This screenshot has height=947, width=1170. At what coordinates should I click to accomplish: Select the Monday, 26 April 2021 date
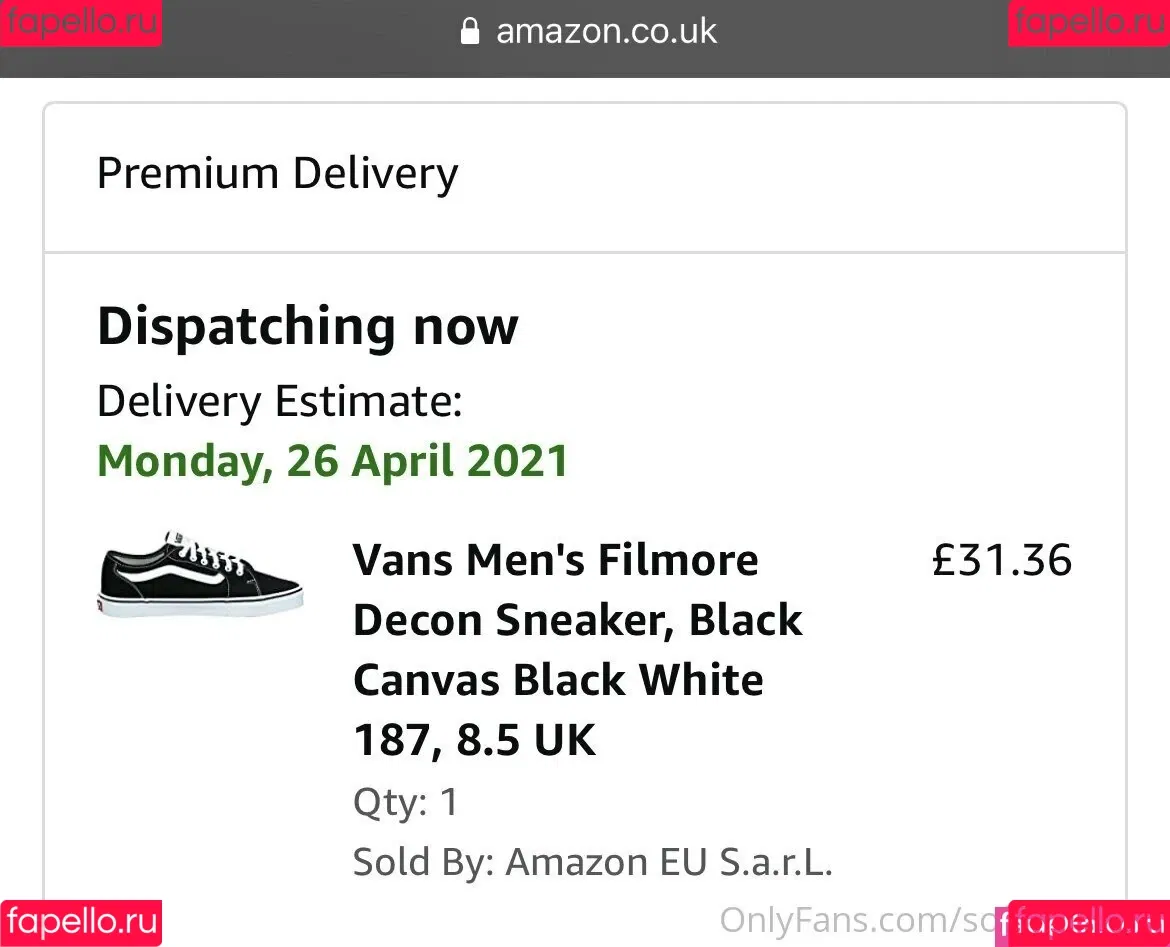[x=333, y=461]
